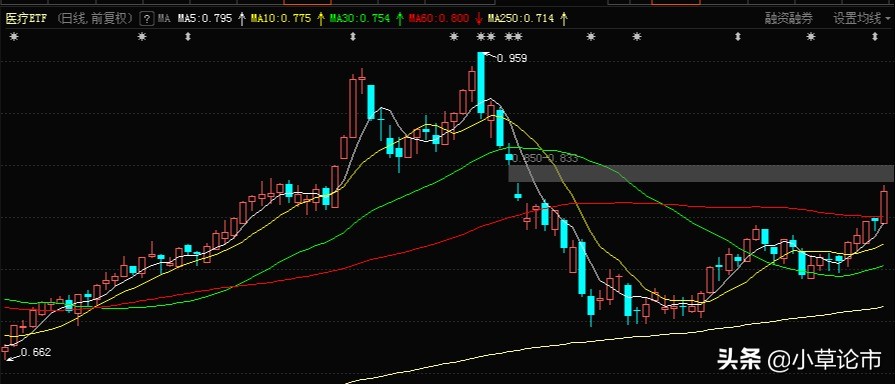Click the star marker nearest the rightmost arrow
This screenshot has width=895, height=384.
click(811, 37)
